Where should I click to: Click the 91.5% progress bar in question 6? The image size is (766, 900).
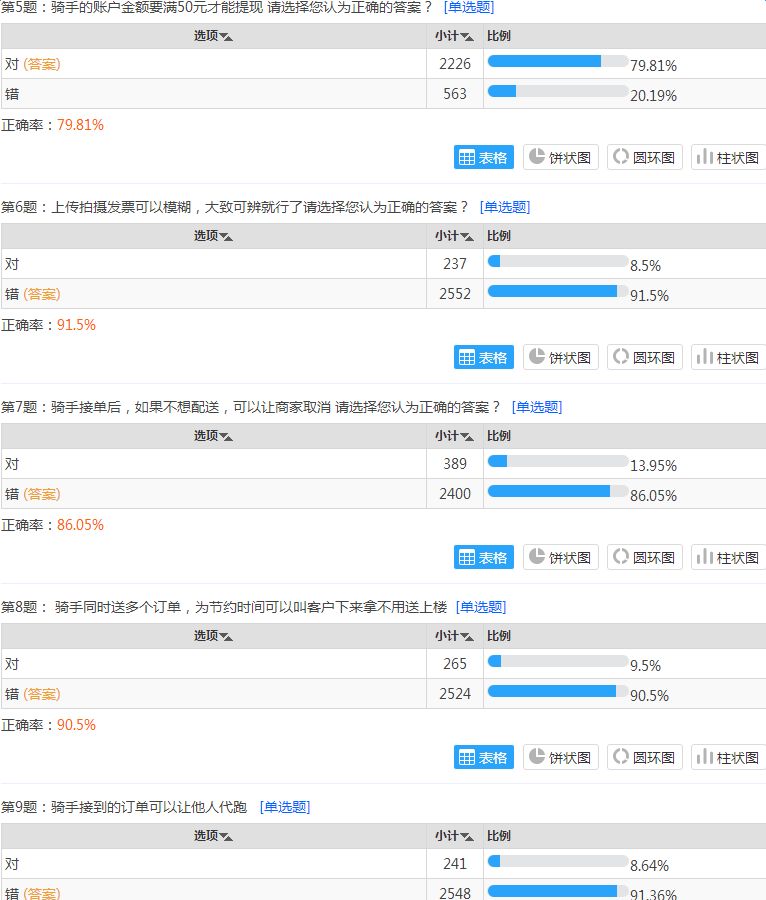[558, 291]
